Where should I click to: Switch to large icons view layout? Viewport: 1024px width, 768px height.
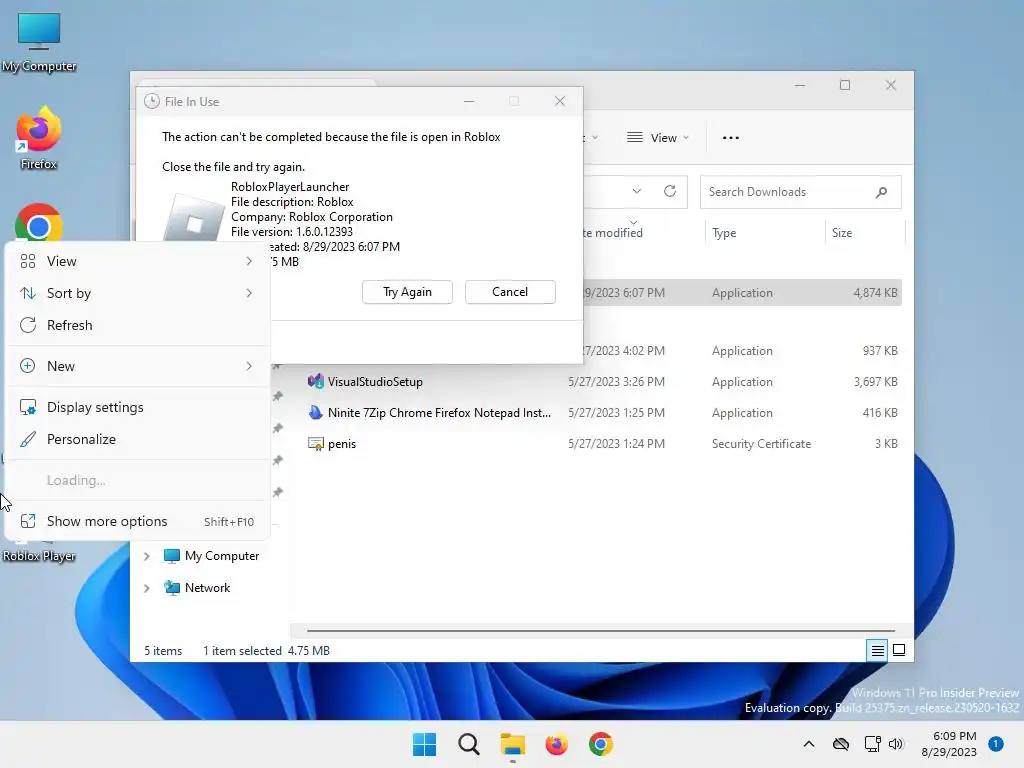click(x=899, y=650)
